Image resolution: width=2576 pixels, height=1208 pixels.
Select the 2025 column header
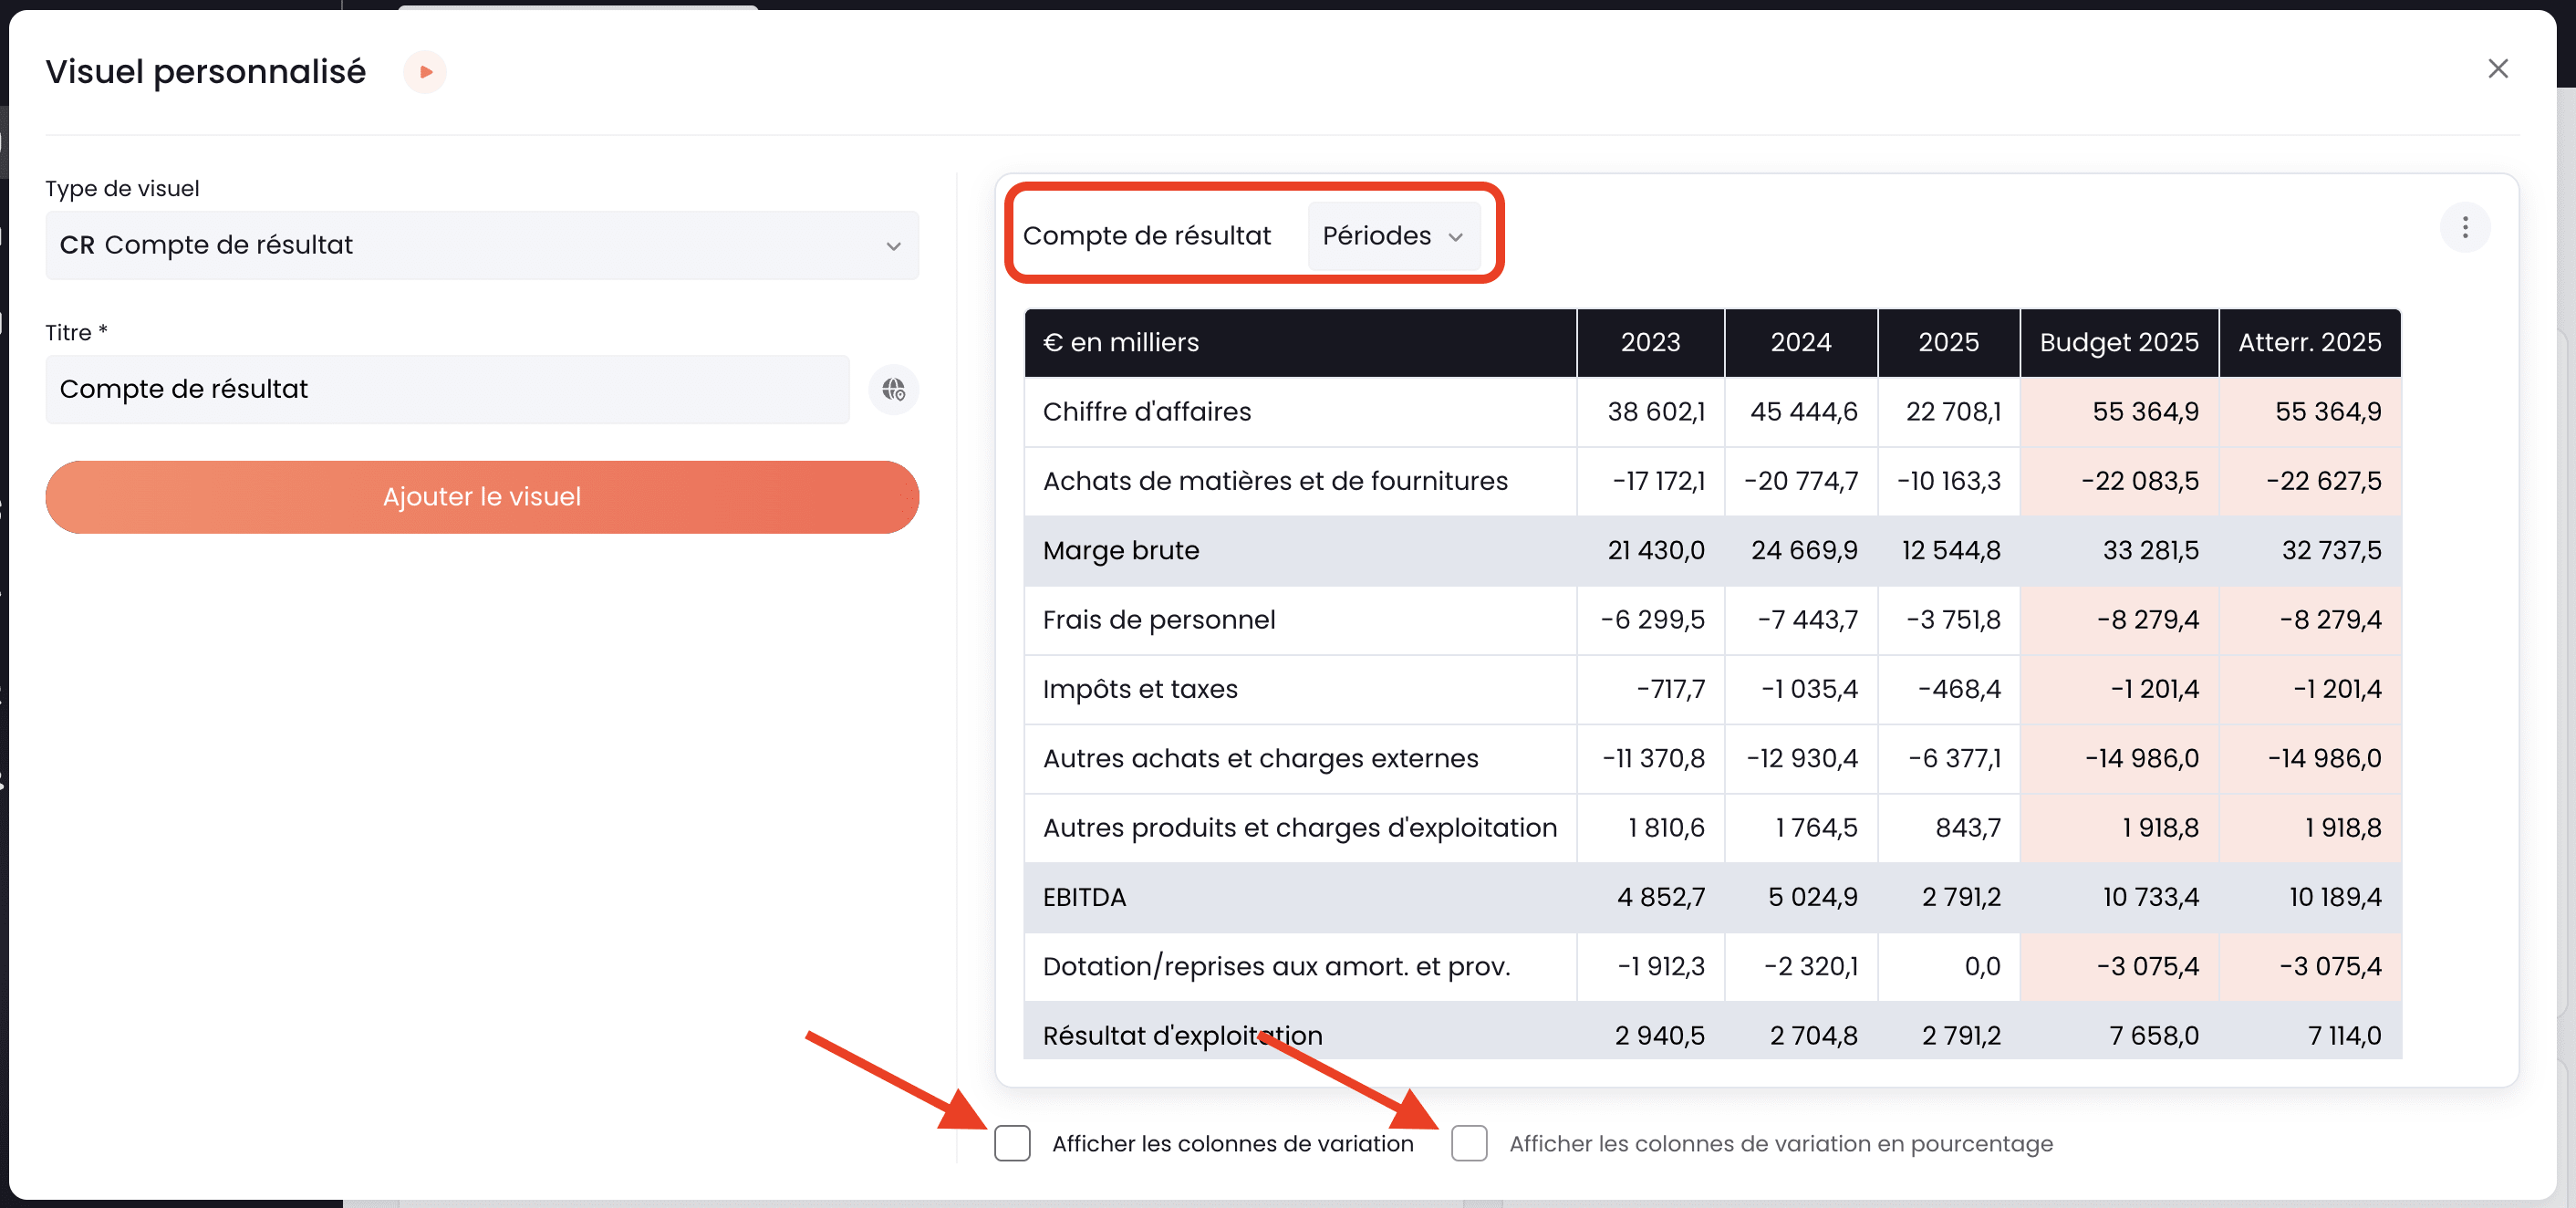pos(1948,343)
